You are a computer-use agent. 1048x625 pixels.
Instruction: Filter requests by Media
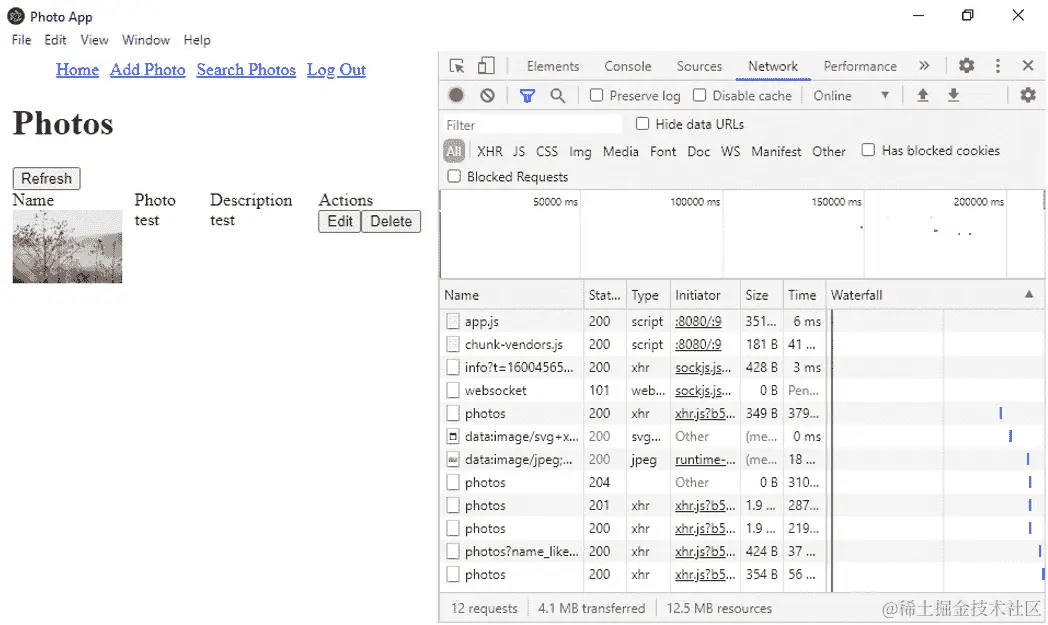click(621, 152)
